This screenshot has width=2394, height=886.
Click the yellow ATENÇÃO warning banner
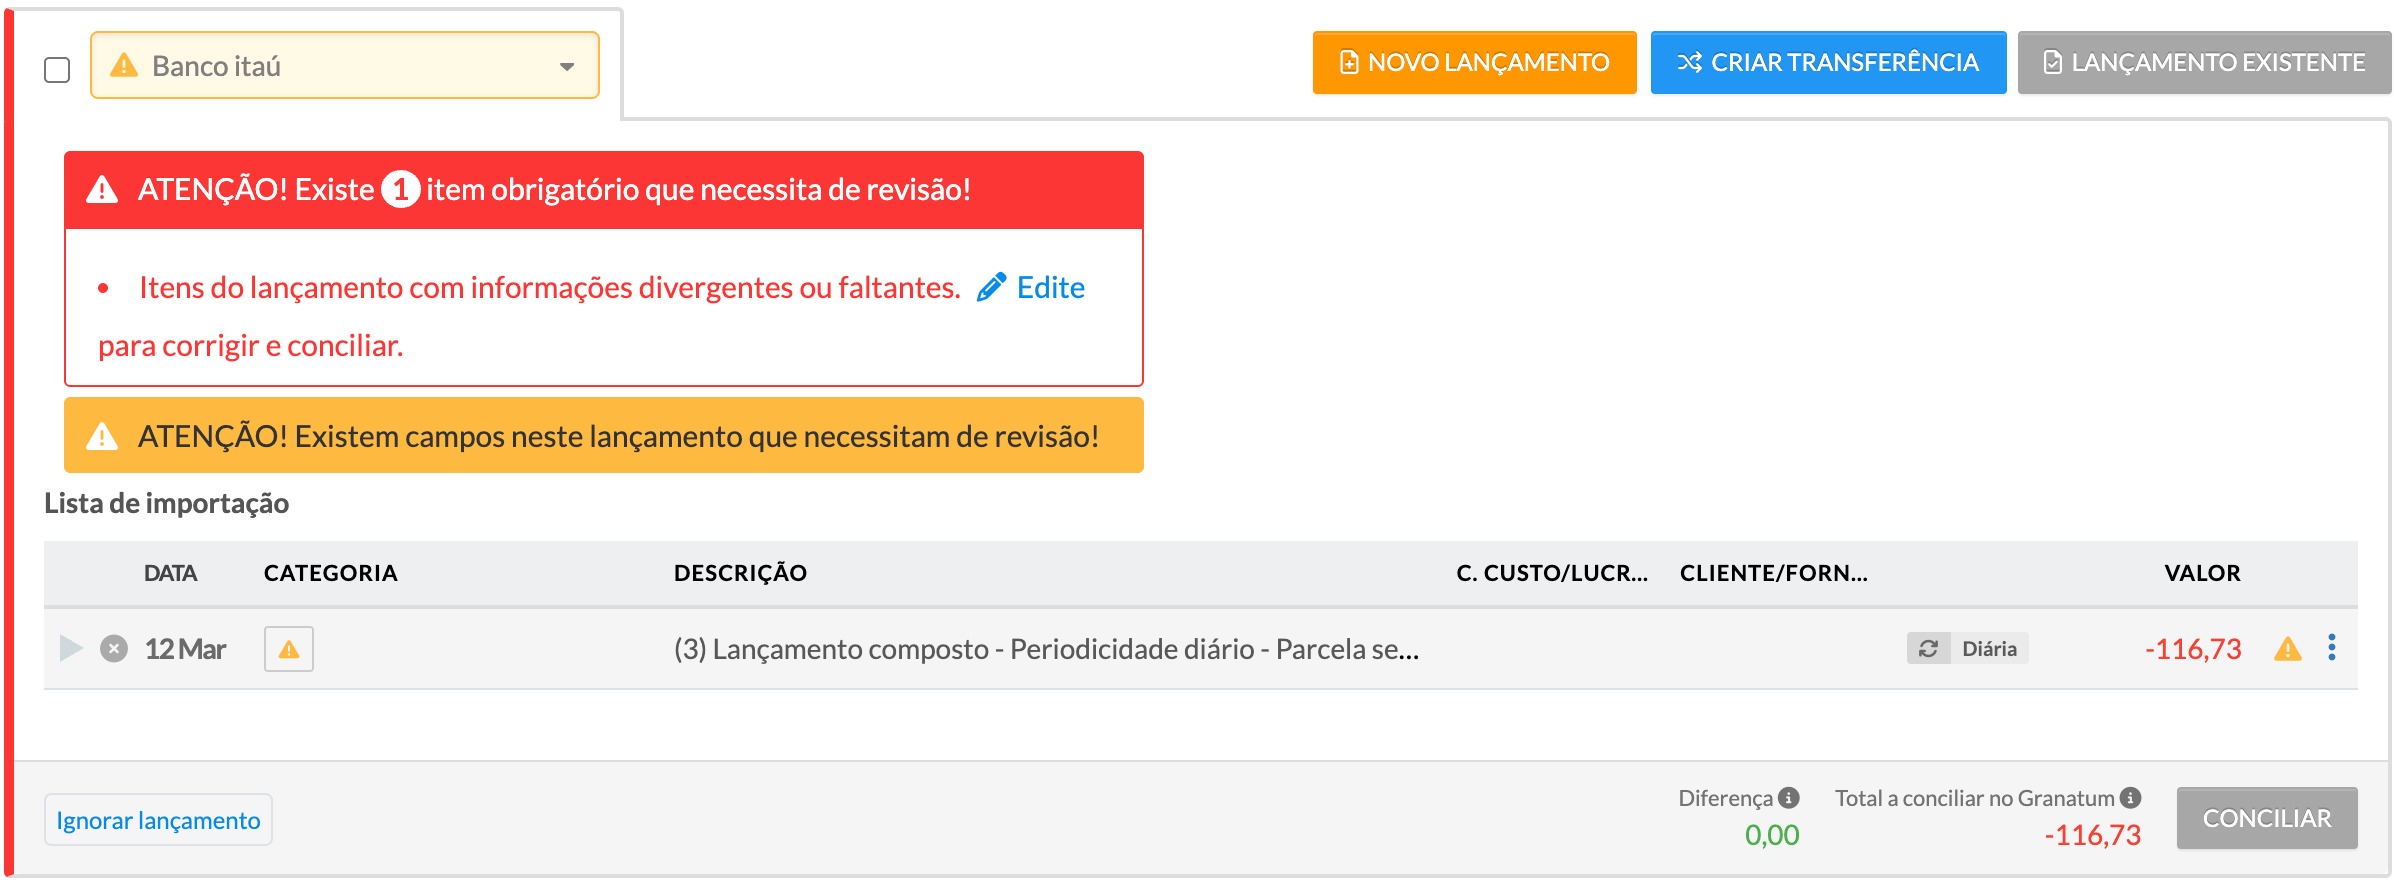(604, 436)
